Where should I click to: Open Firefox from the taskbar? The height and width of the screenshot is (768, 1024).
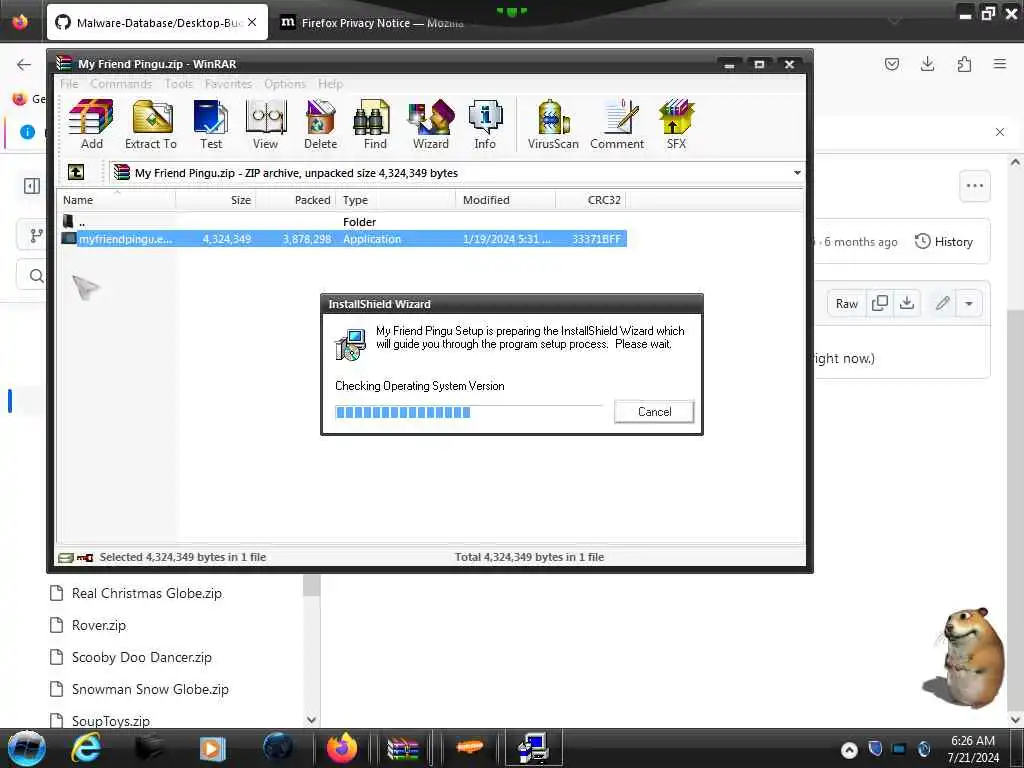click(342, 748)
